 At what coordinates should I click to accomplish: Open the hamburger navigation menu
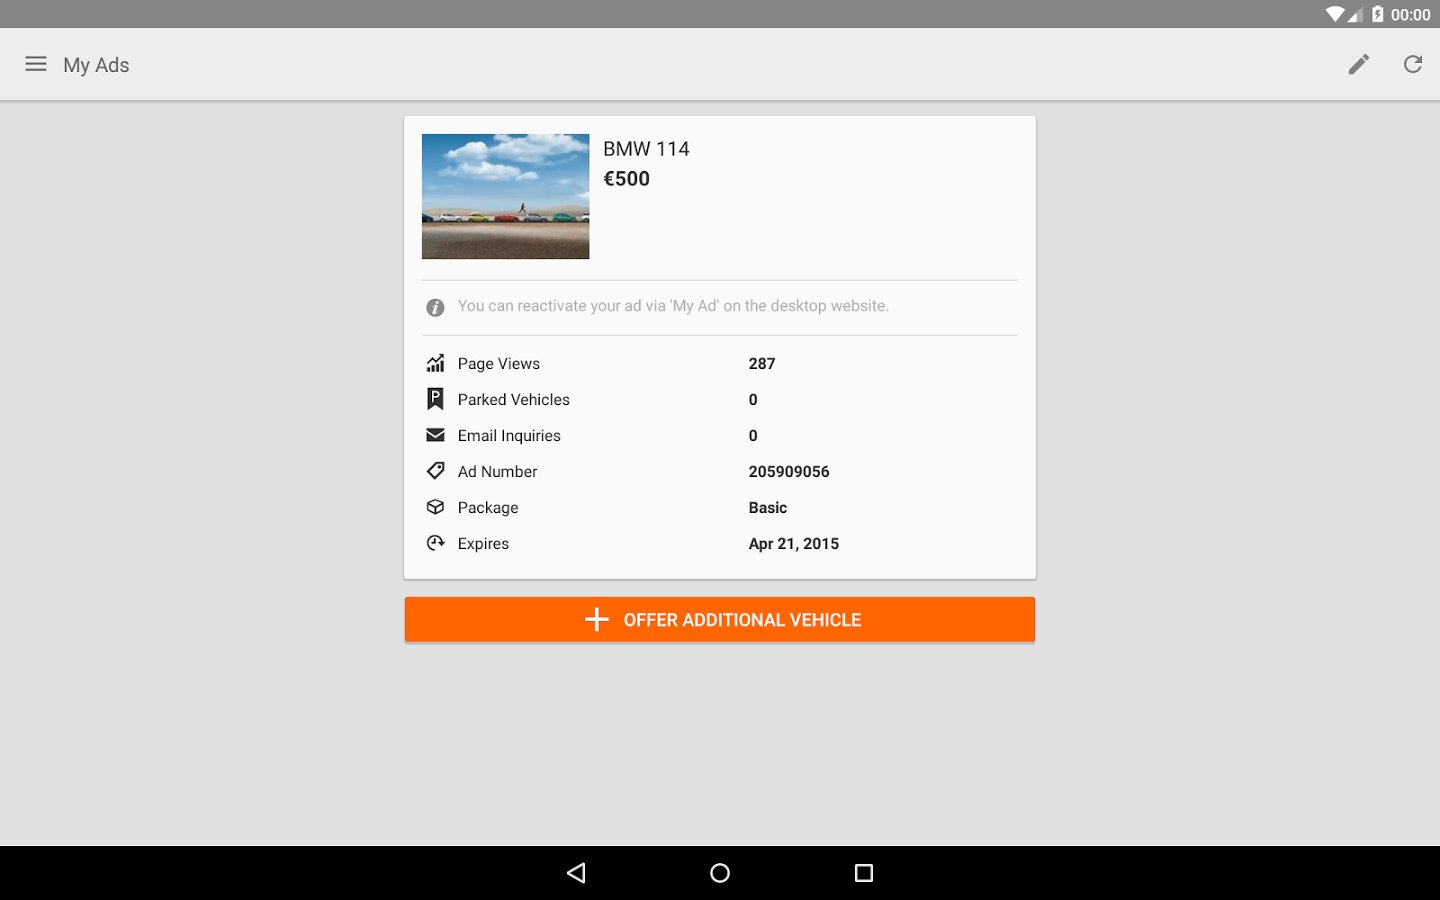coord(36,64)
